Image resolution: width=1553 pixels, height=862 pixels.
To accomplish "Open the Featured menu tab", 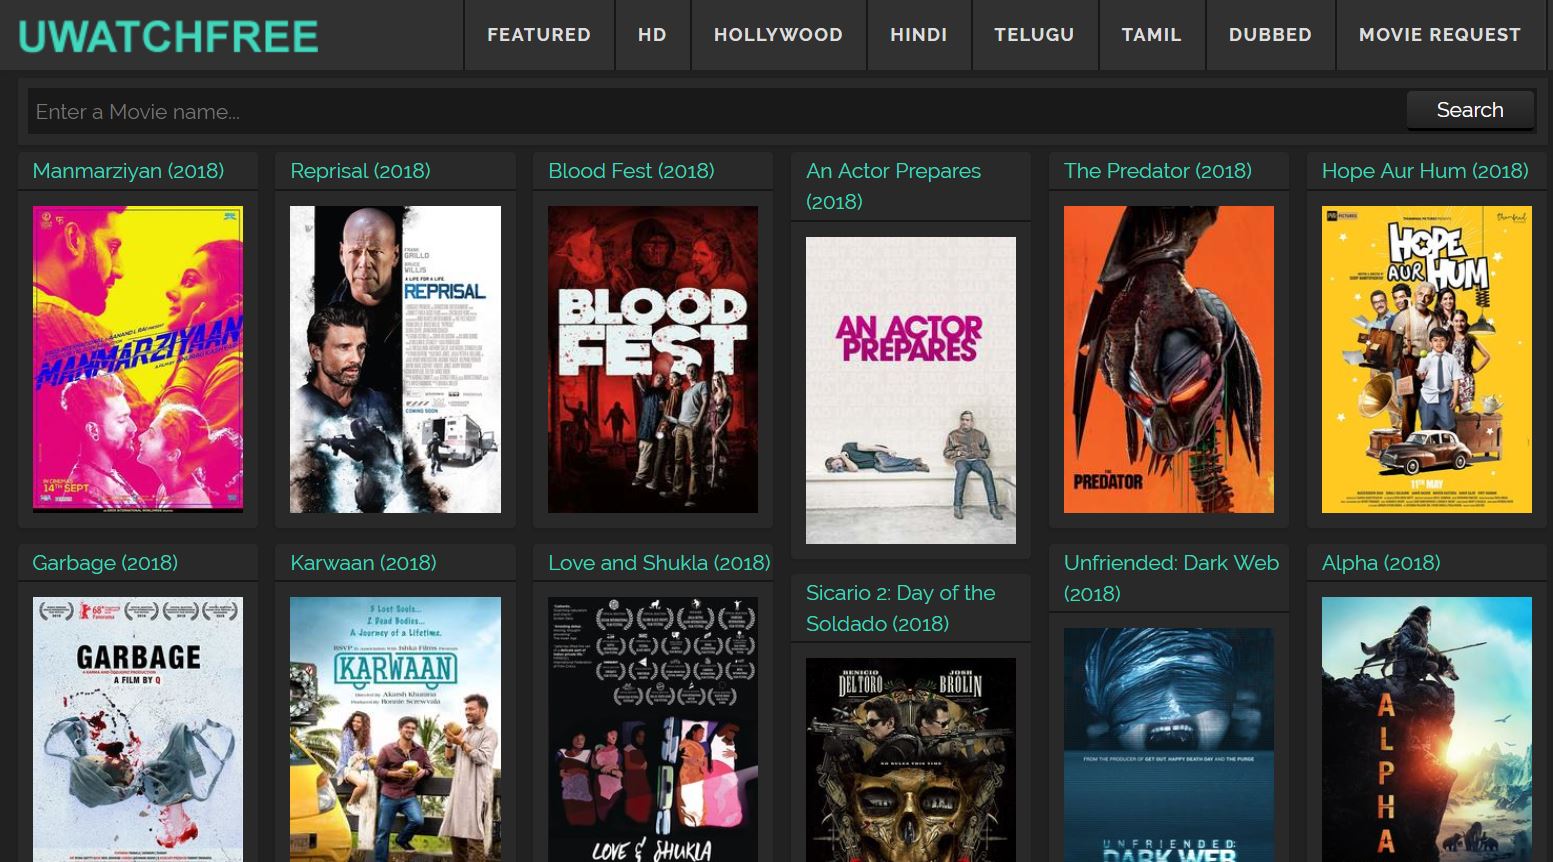I will click(x=538, y=35).
